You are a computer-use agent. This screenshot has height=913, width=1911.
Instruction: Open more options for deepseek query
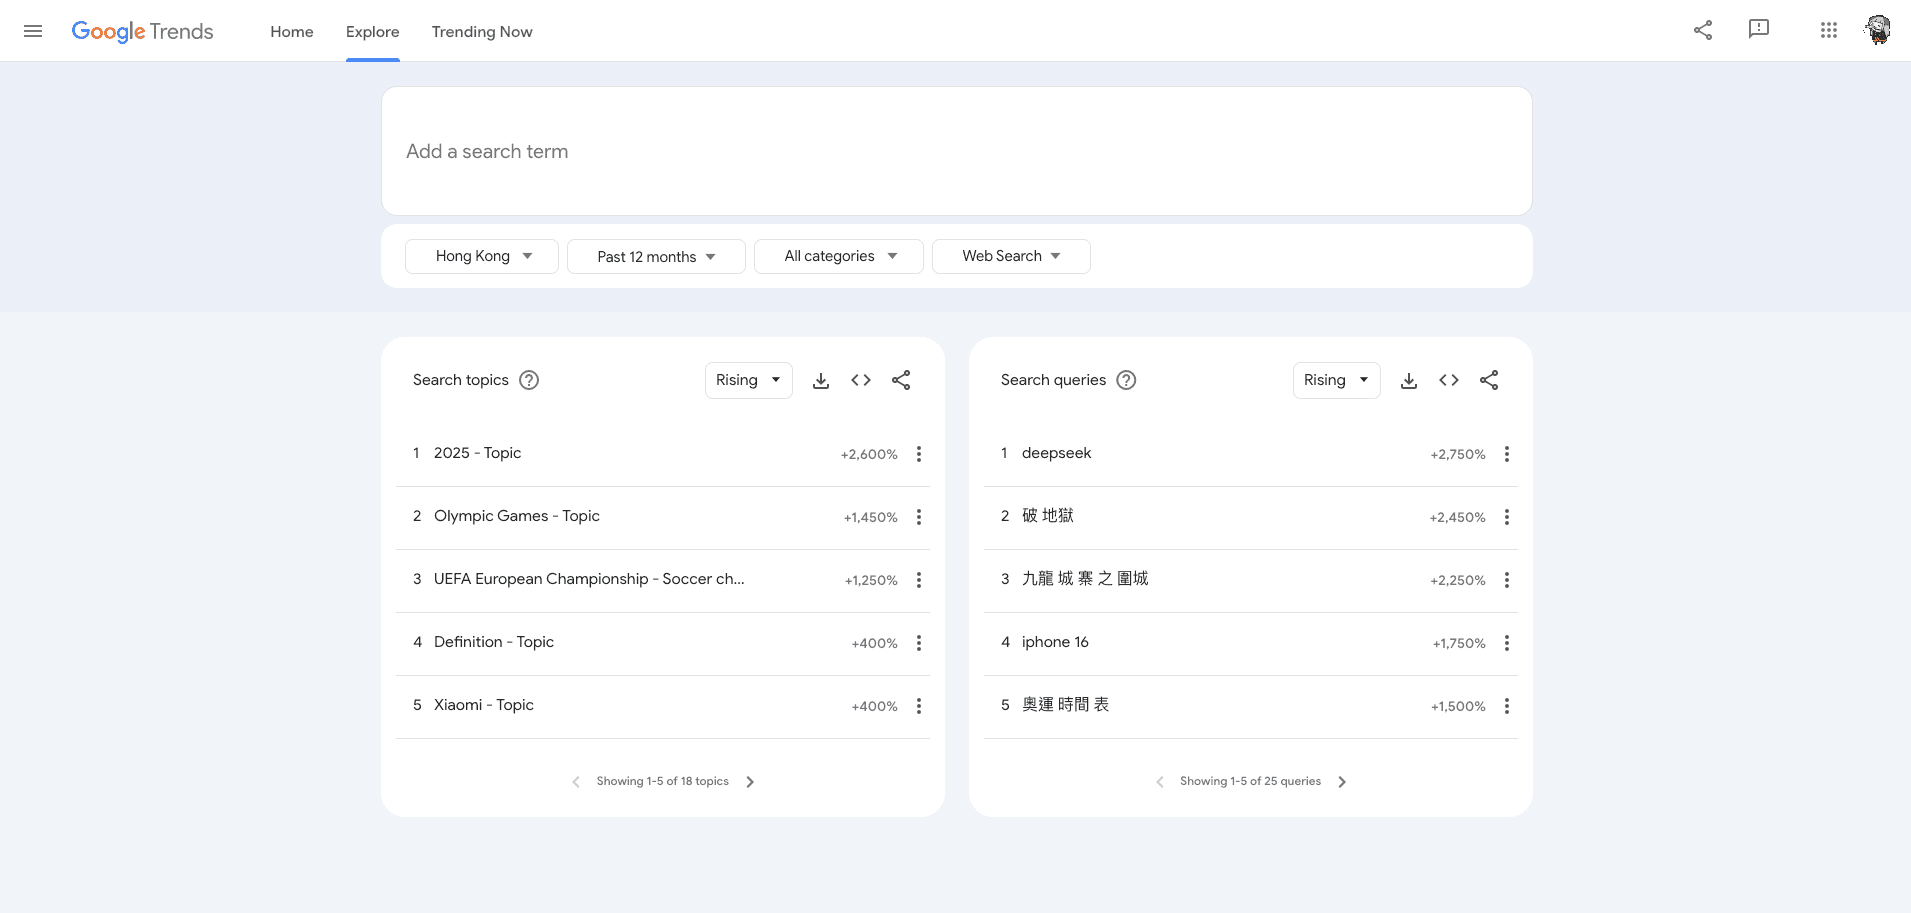click(1507, 454)
